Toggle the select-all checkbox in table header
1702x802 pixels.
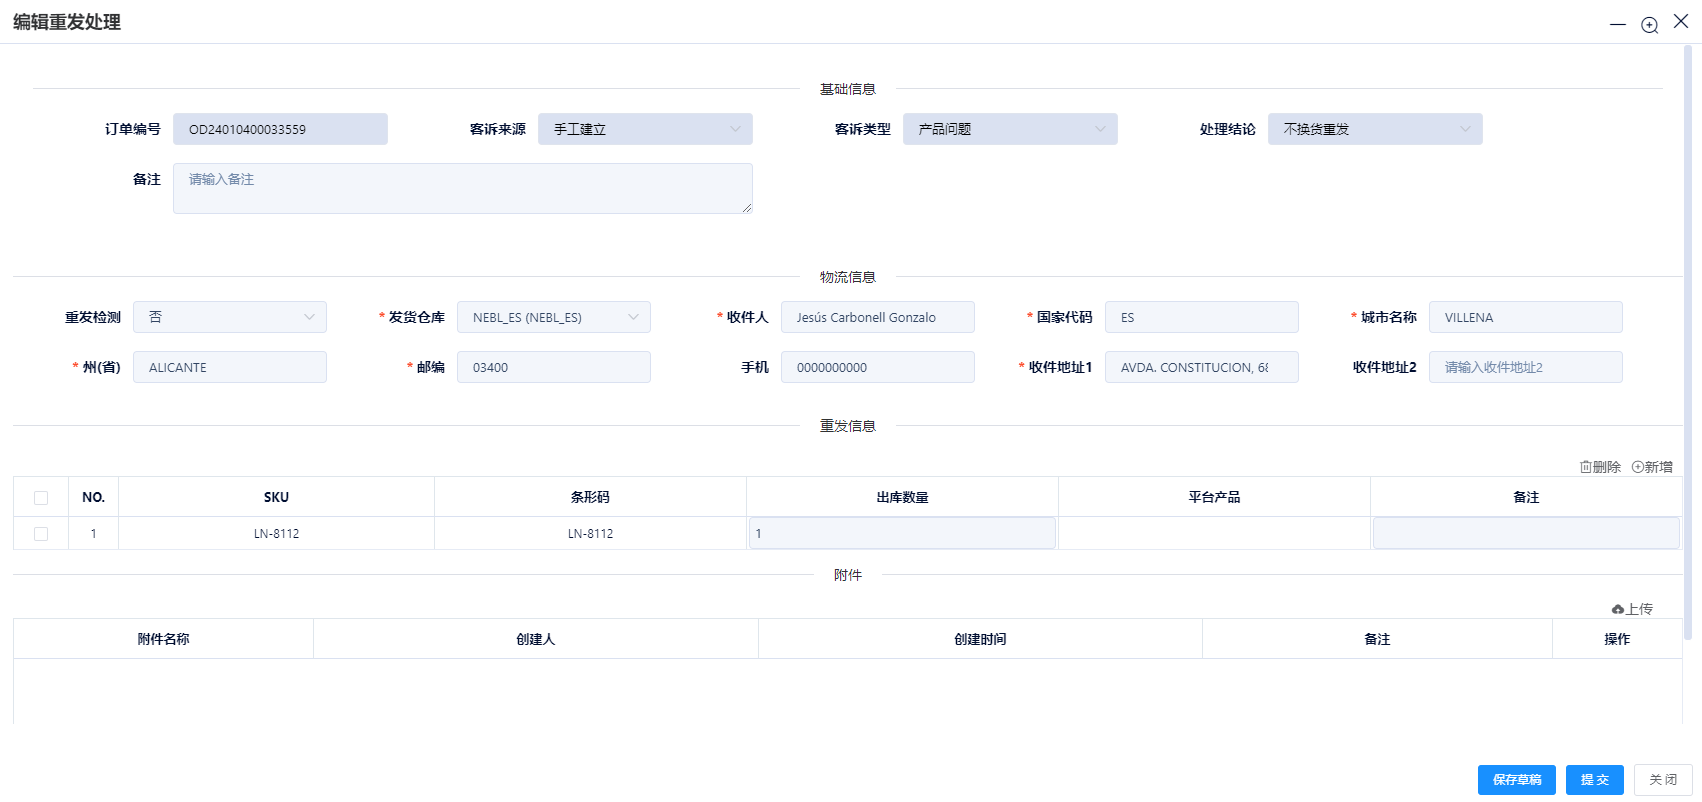[41, 498]
